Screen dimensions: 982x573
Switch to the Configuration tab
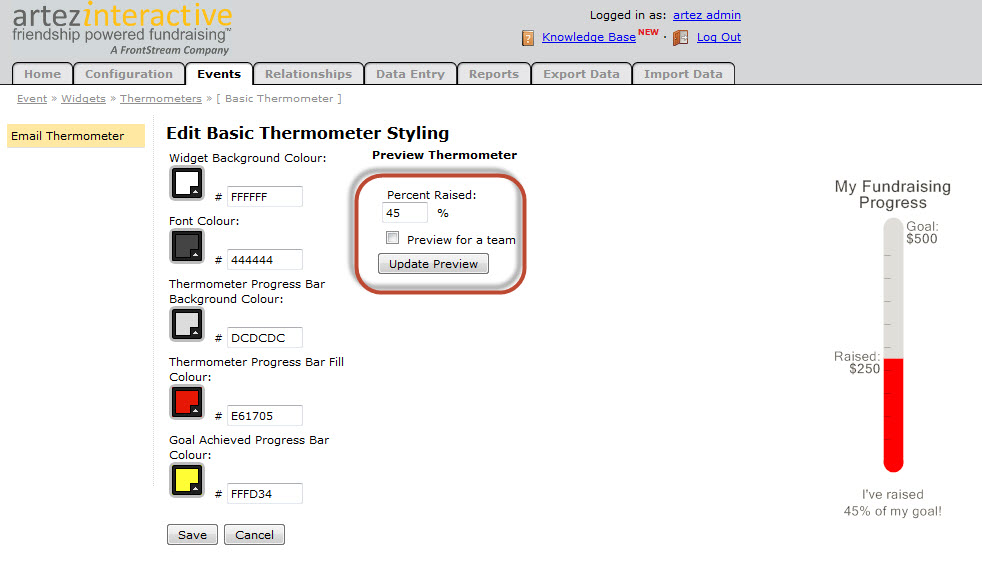[x=129, y=74]
